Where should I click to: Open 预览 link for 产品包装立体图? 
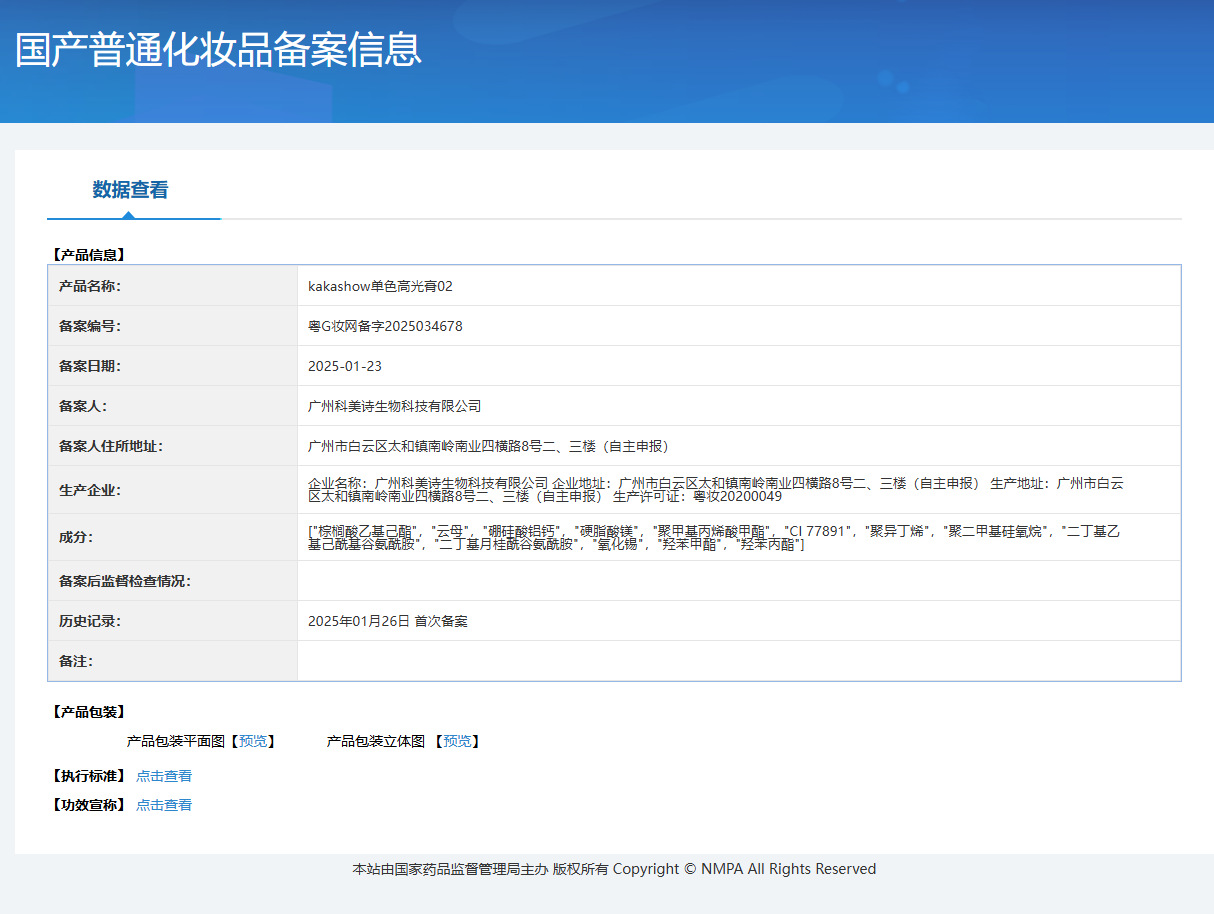(457, 741)
